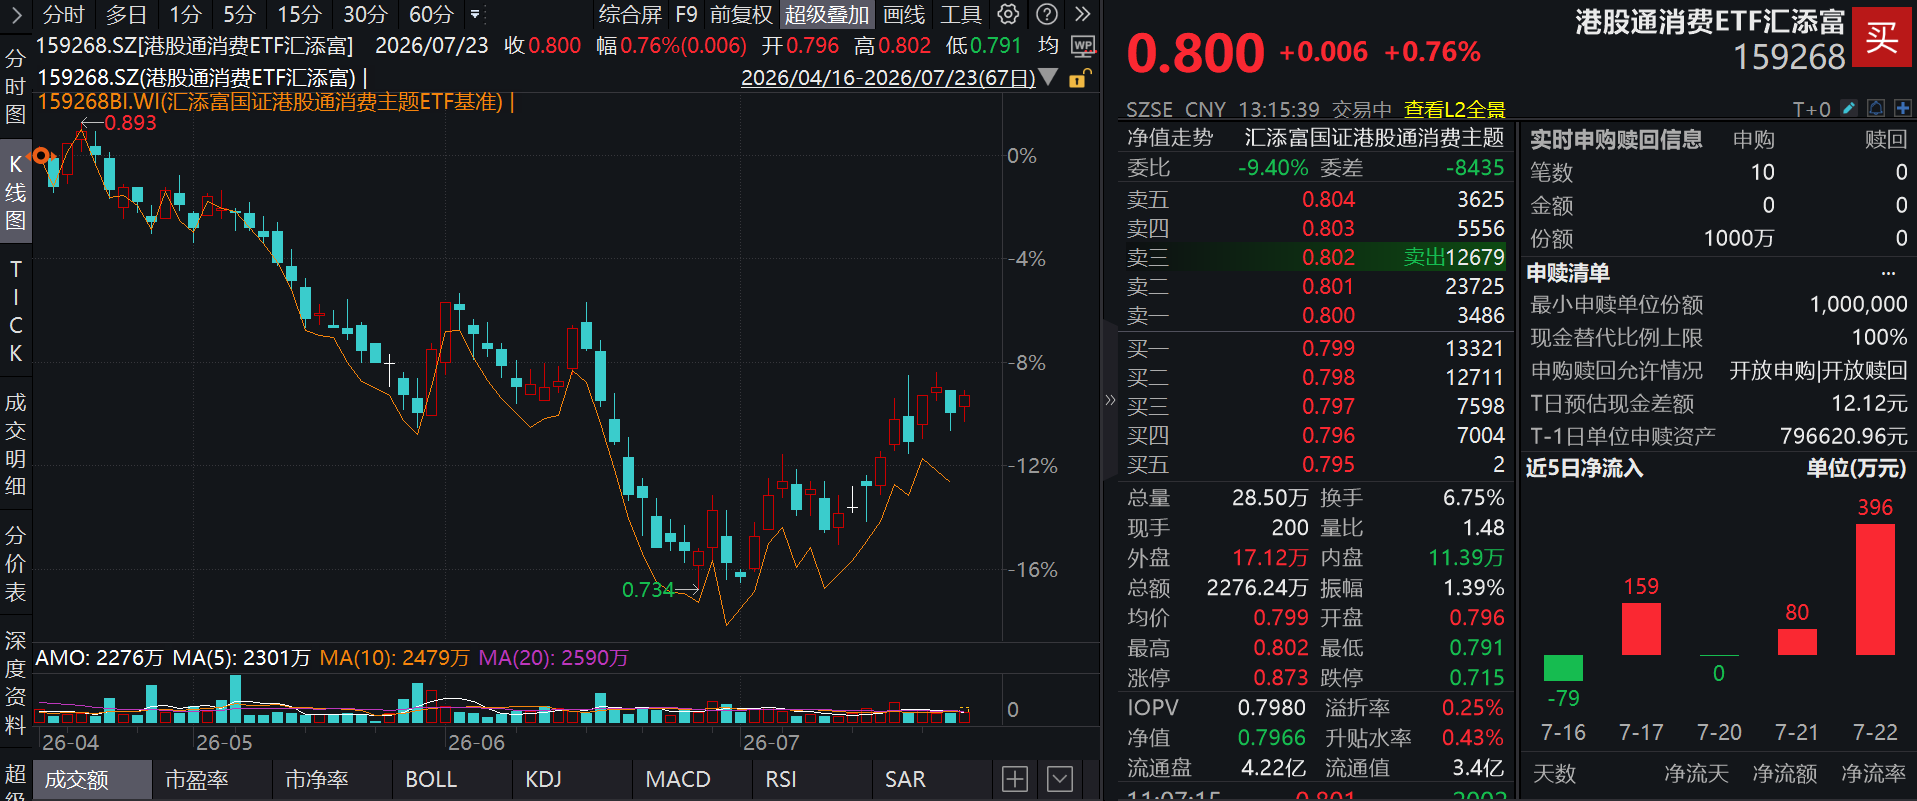Open the pencil note icon near T+0
Image resolution: width=1917 pixels, height=801 pixels.
click(1849, 108)
